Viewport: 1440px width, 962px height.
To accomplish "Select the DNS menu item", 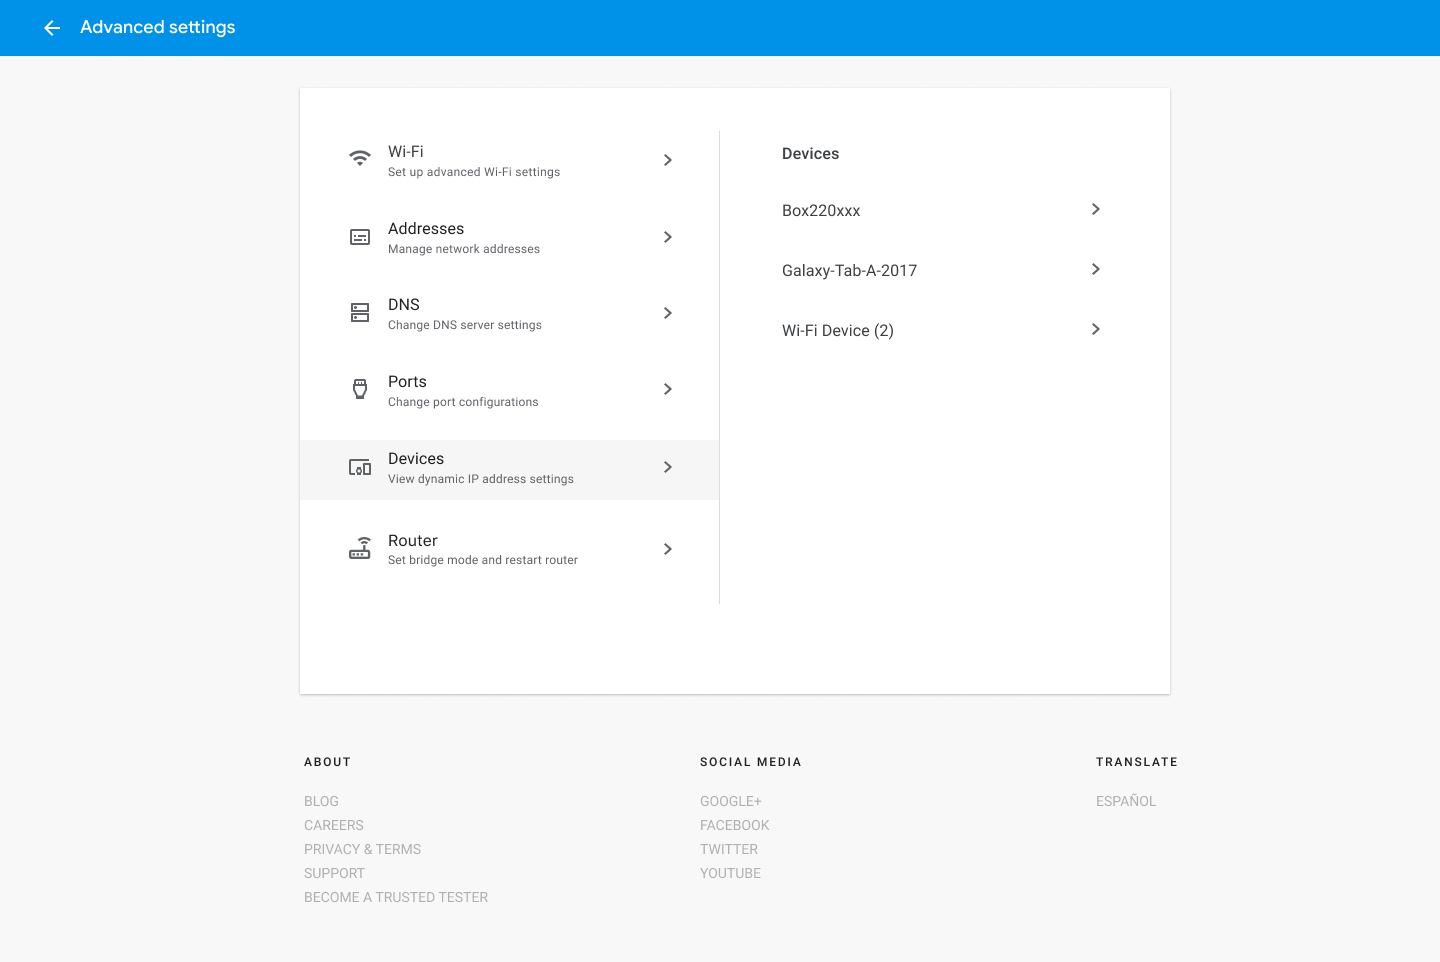I will click(x=510, y=313).
